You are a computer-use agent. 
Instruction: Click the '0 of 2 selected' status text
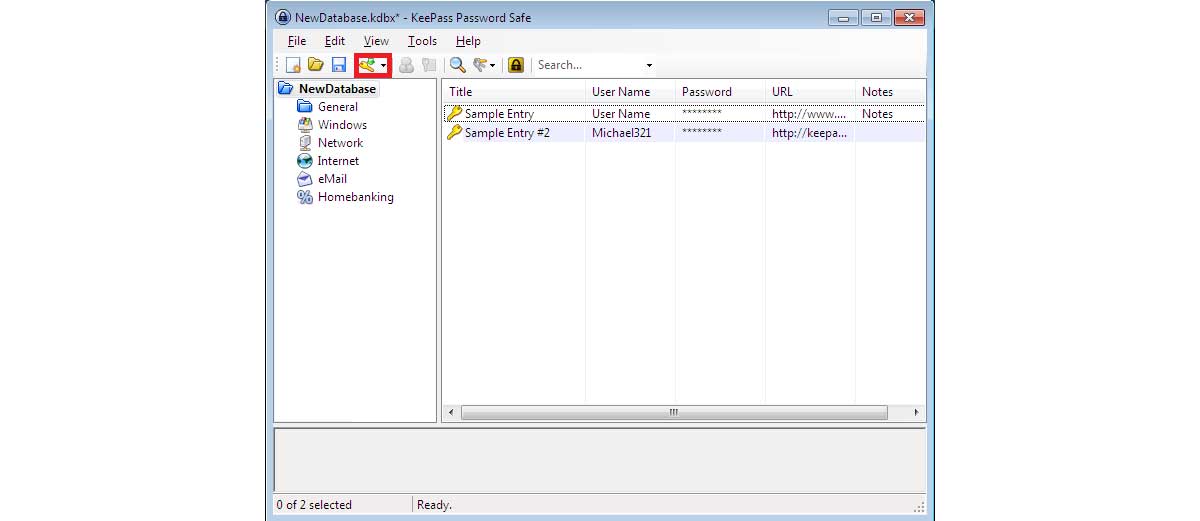315,505
